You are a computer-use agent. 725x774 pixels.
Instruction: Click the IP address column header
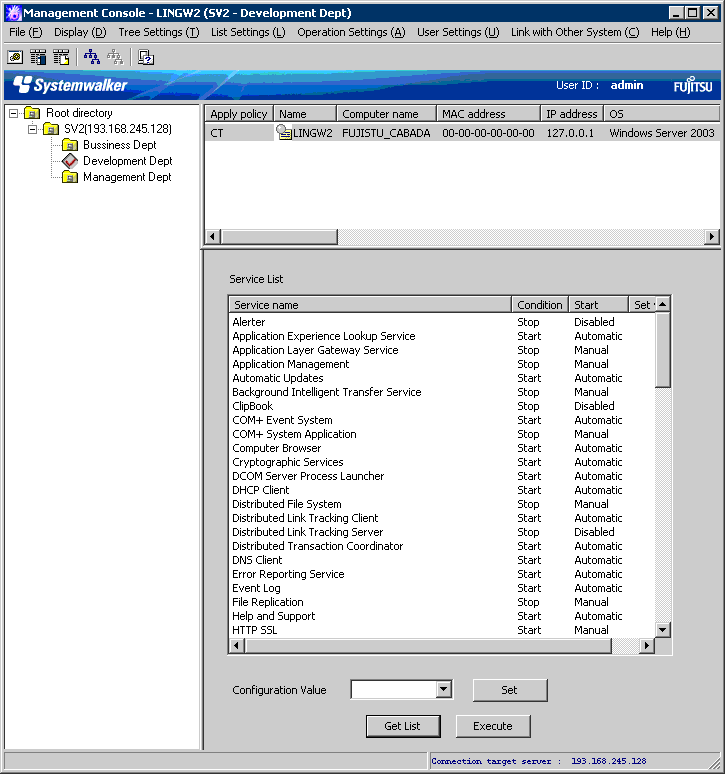point(572,114)
